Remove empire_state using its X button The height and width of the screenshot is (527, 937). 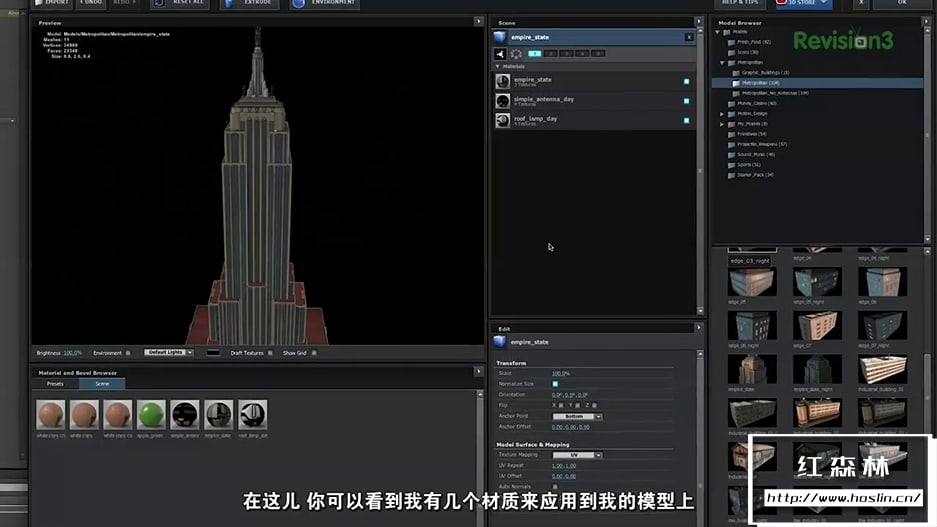click(x=689, y=37)
